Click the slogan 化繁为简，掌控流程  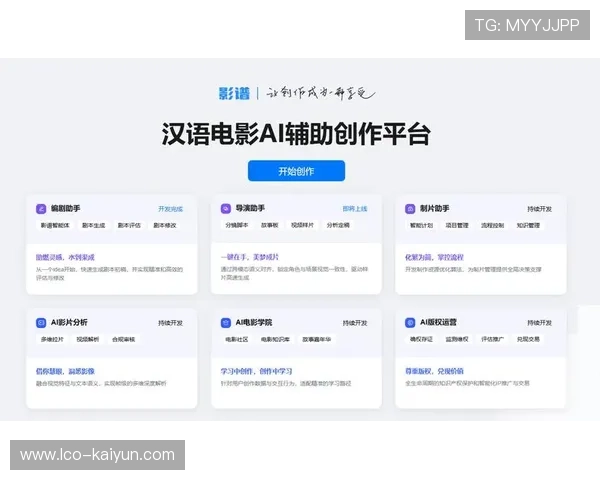point(434,257)
